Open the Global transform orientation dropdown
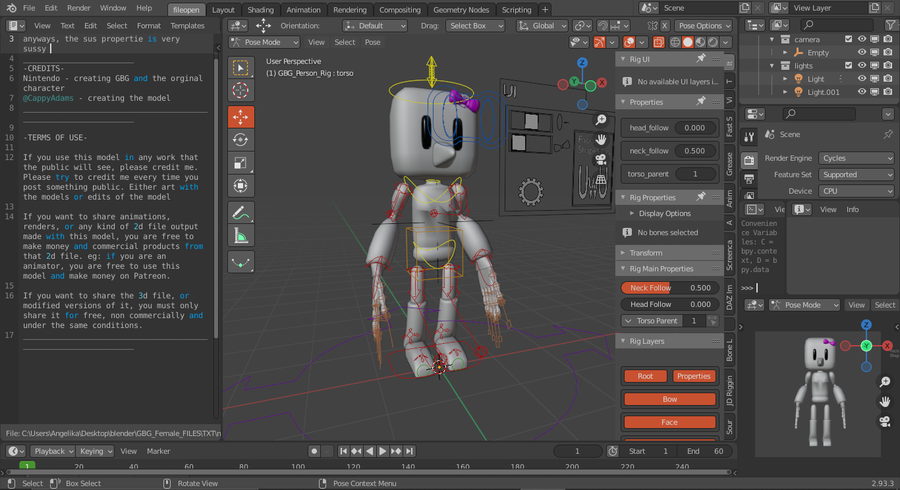 coord(542,26)
